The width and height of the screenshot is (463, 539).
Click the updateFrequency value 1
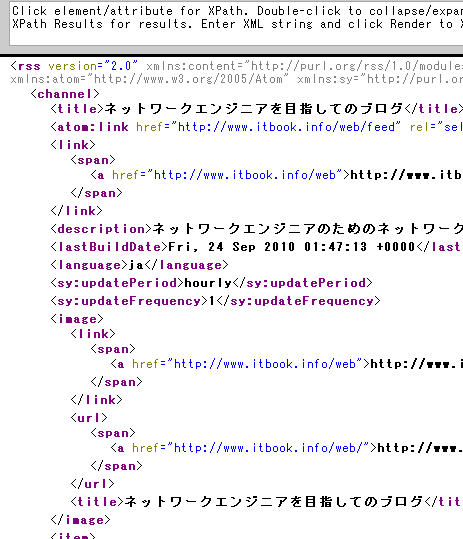pyautogui.click(x=212, y=301)
